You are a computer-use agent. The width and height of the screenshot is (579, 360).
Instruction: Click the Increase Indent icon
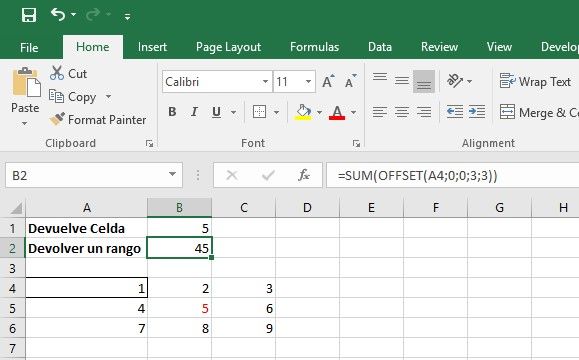pyautogui.click(x=477, y=112)
